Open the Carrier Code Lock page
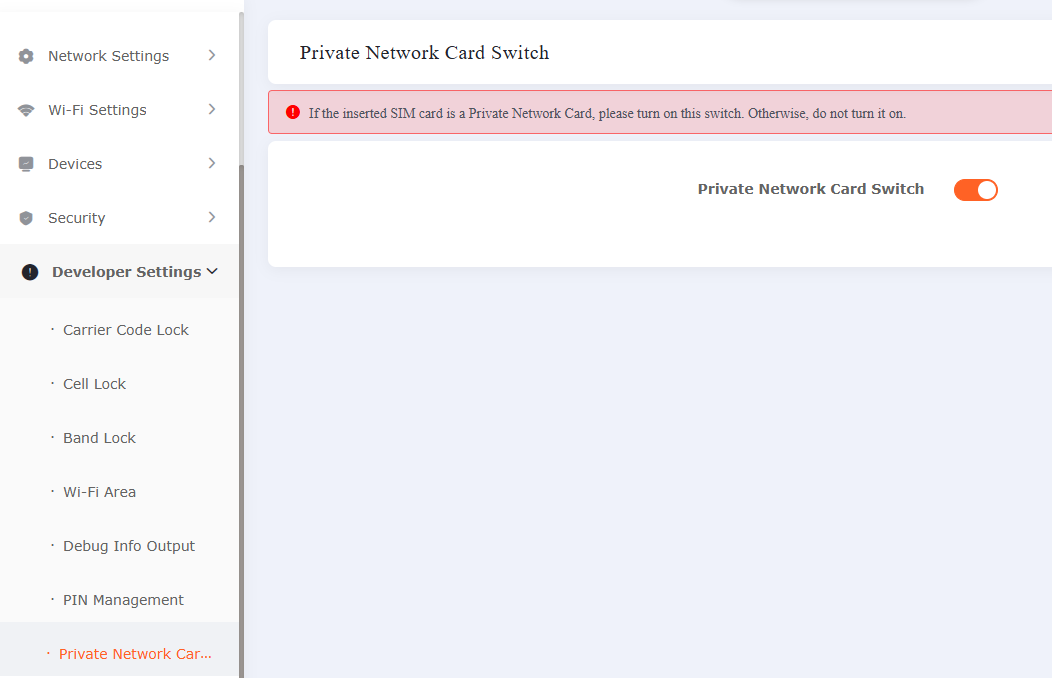This screenshot has height=678, width=1052. (x=125, y=330)
